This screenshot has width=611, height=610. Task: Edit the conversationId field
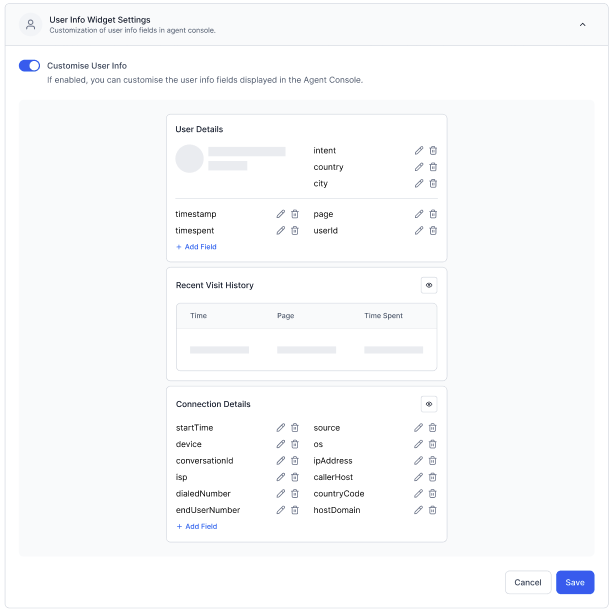click(281, 461)
